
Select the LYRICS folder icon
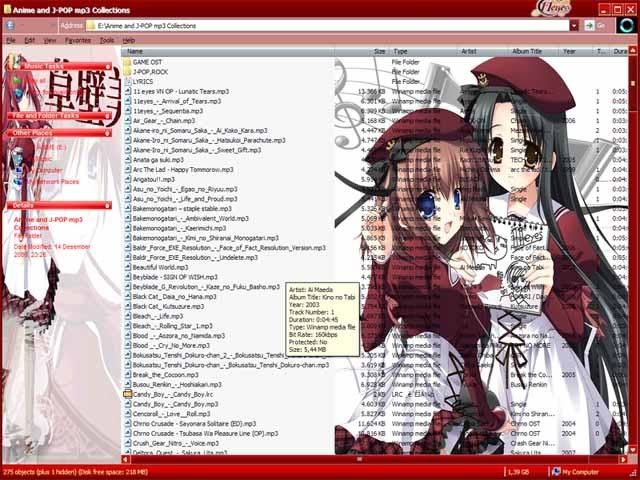[127, 82]
